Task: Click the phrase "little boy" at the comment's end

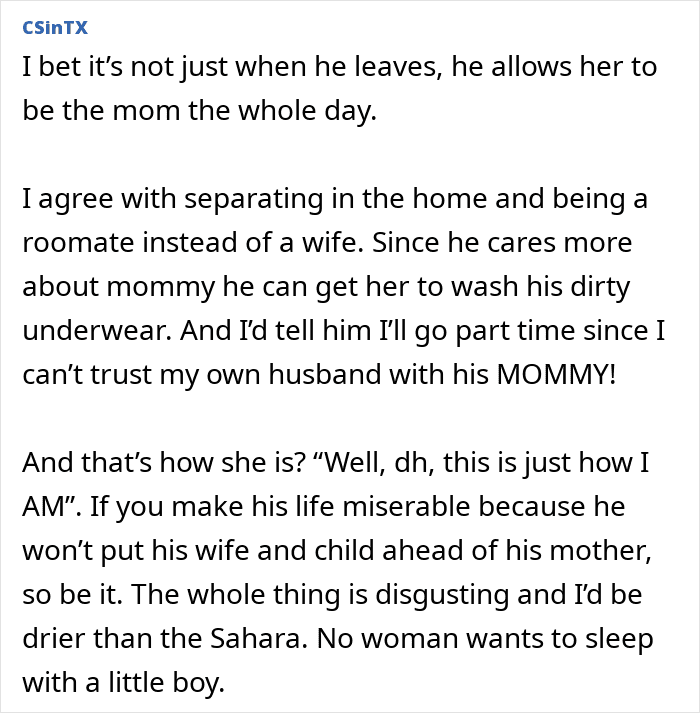Action: (166, 683)
